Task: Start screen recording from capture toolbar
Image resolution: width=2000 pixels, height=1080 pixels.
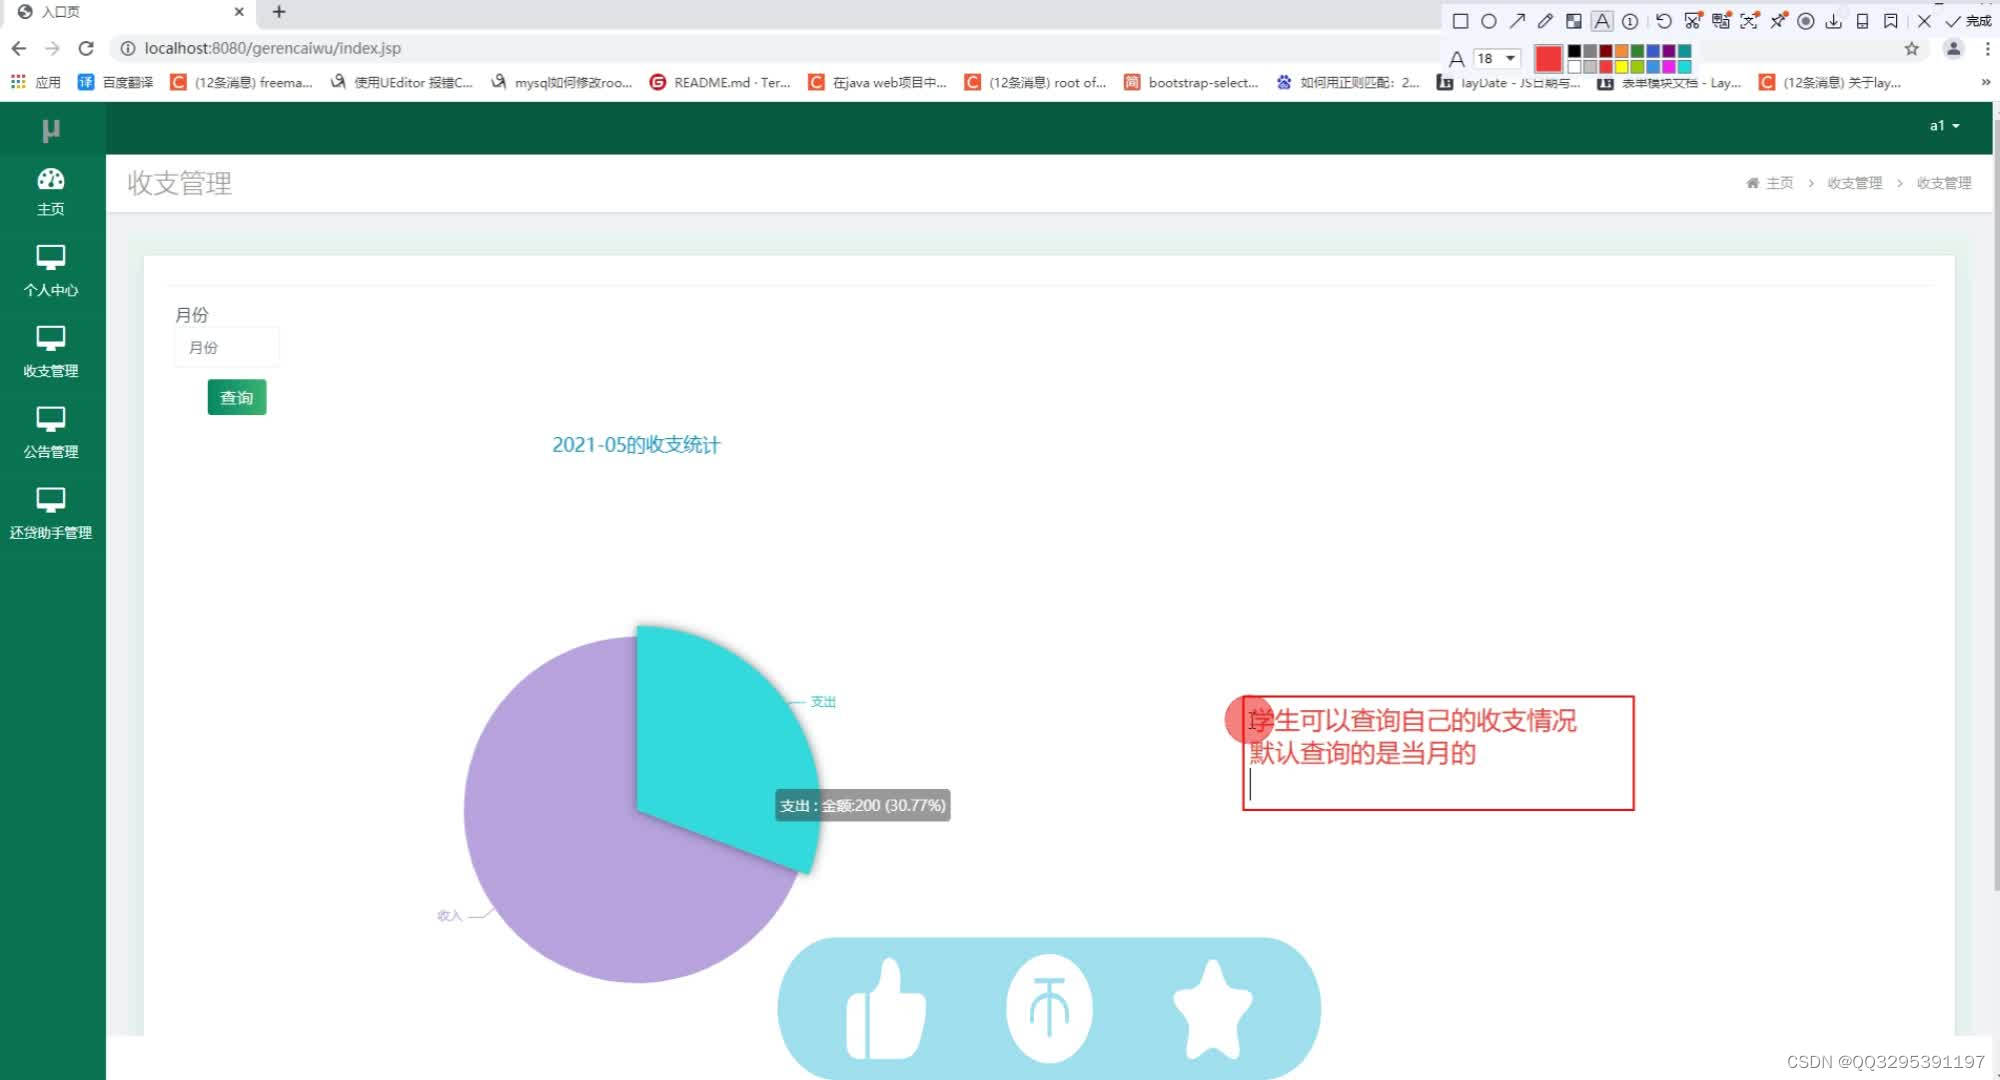Action: [1806, 21]
